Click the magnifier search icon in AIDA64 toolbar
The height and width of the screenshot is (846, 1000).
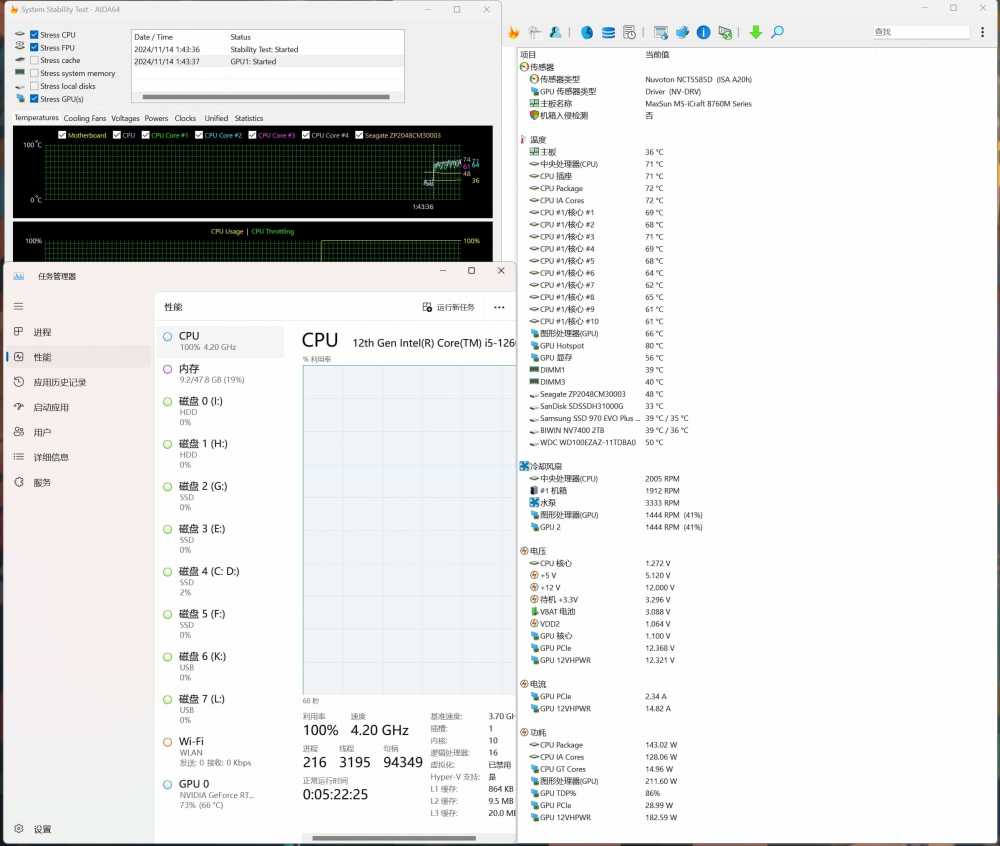tap(777, 33)
